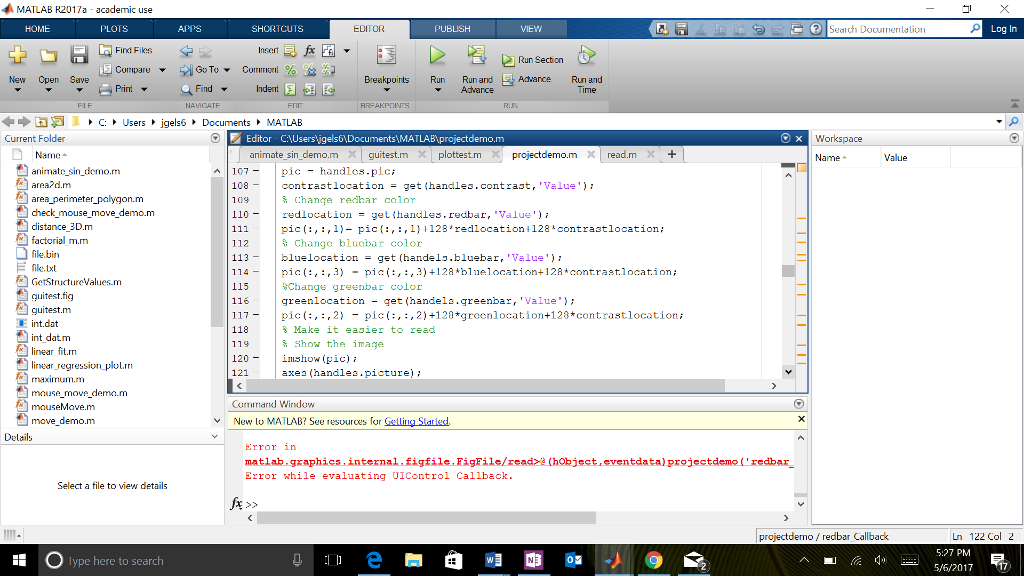This screenshot has height=576, width=1024.
Task: Click the New script icon
Action: pos(17,56)
